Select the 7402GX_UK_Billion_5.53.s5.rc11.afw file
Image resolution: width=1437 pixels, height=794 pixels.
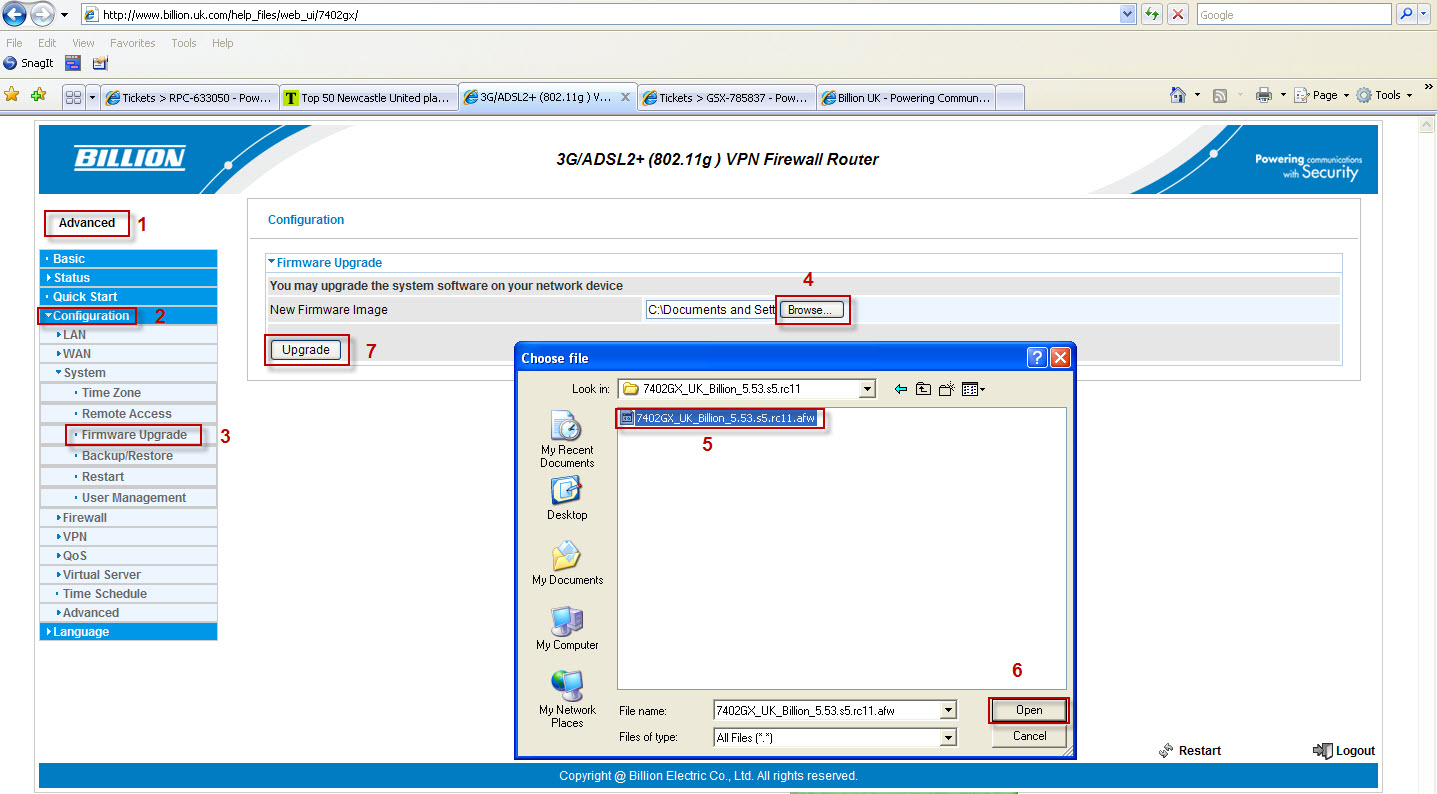[x=718, y=418]
